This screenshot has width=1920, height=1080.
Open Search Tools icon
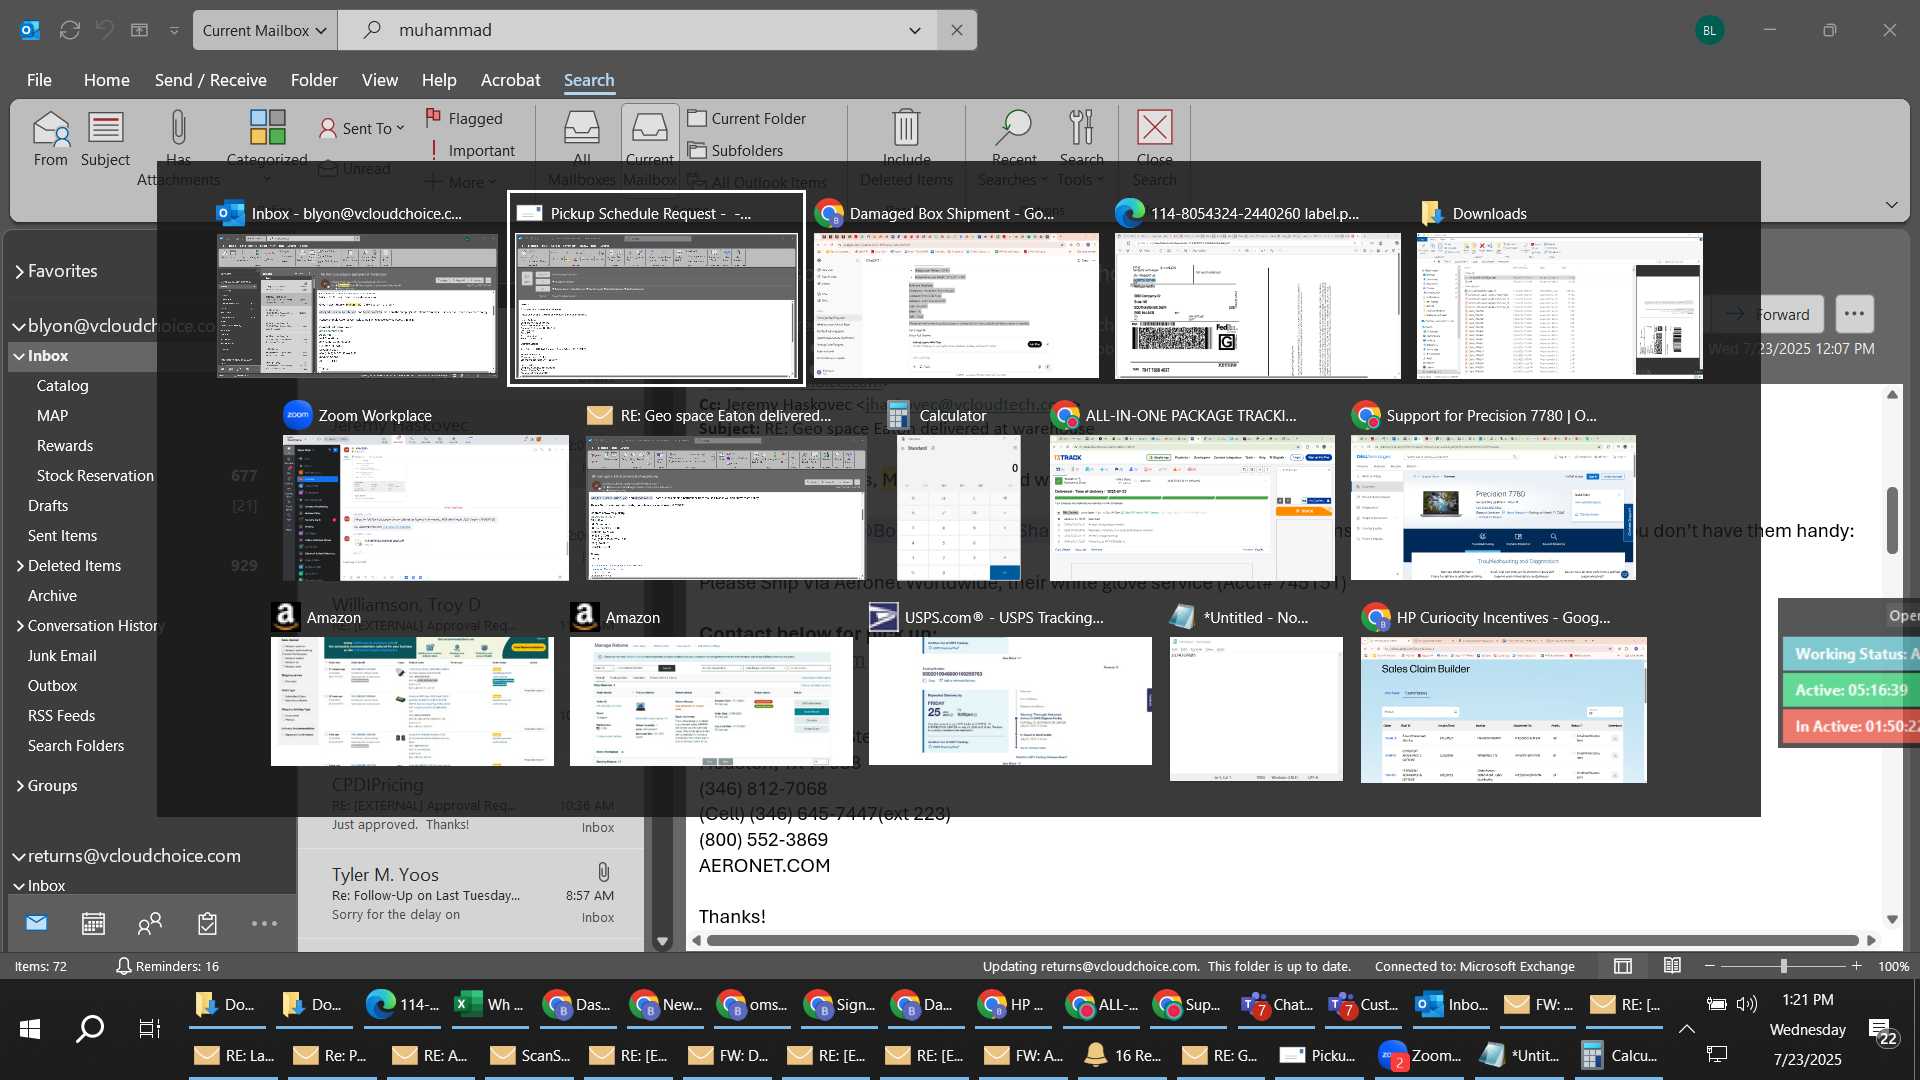(1081, 128)
